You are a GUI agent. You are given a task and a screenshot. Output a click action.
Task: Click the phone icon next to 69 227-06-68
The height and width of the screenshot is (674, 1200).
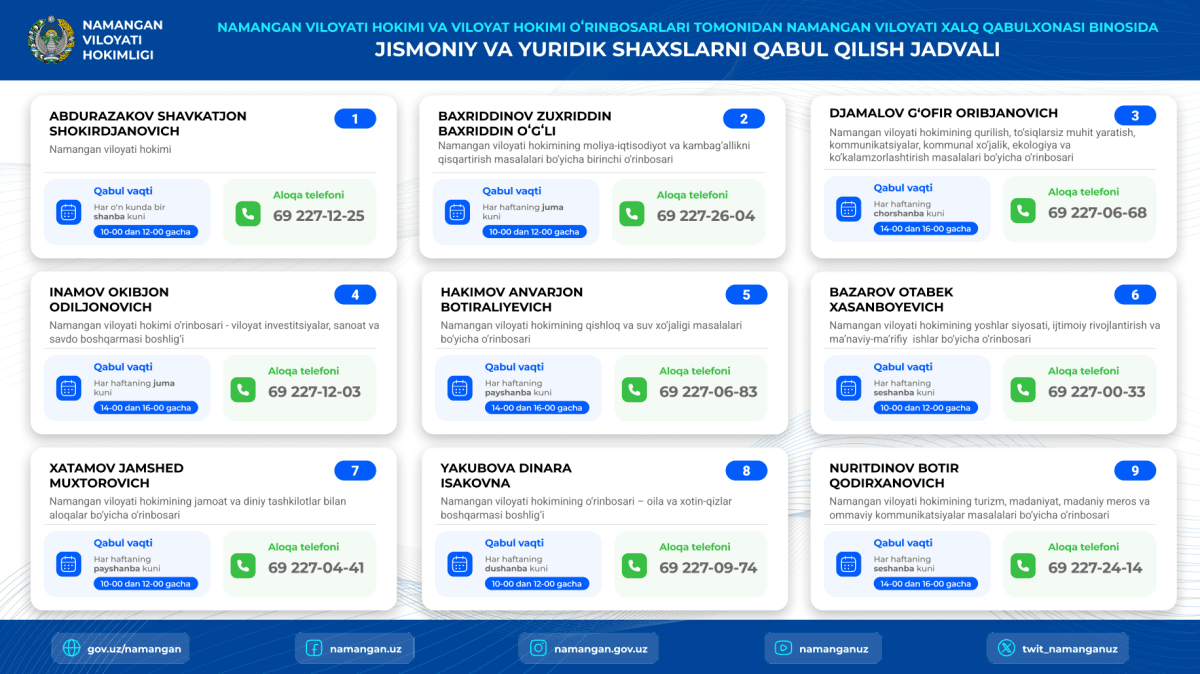(x=1023, y=211)
